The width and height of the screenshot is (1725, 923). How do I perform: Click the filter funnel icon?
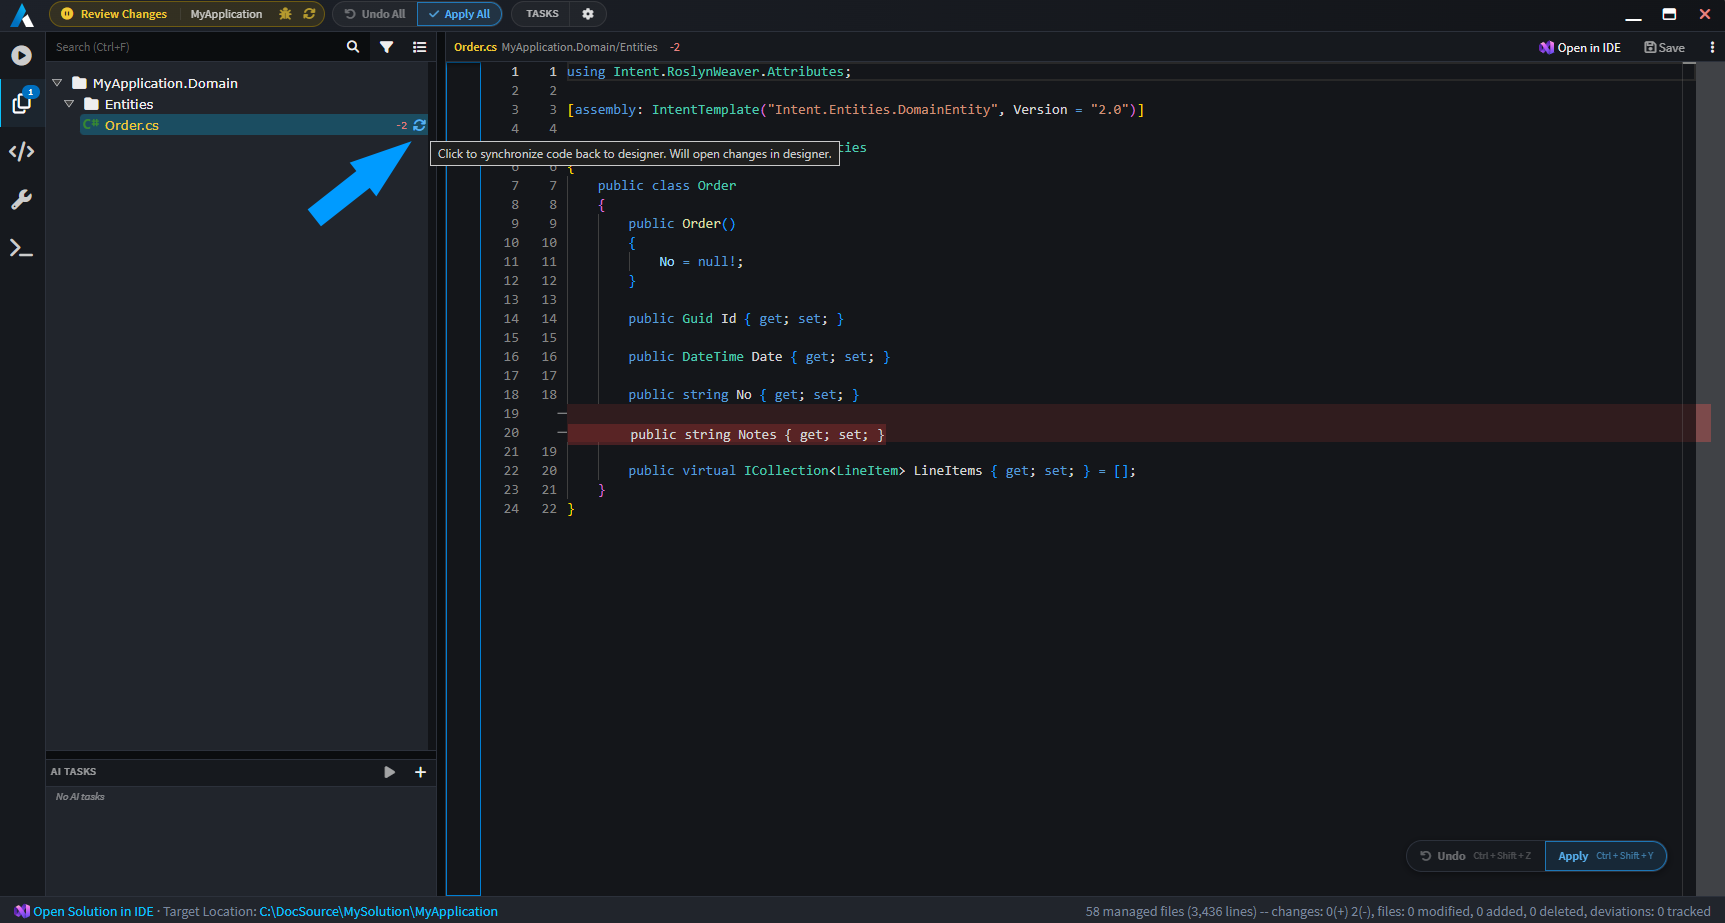pyautogui.click(x=387, y=47)
